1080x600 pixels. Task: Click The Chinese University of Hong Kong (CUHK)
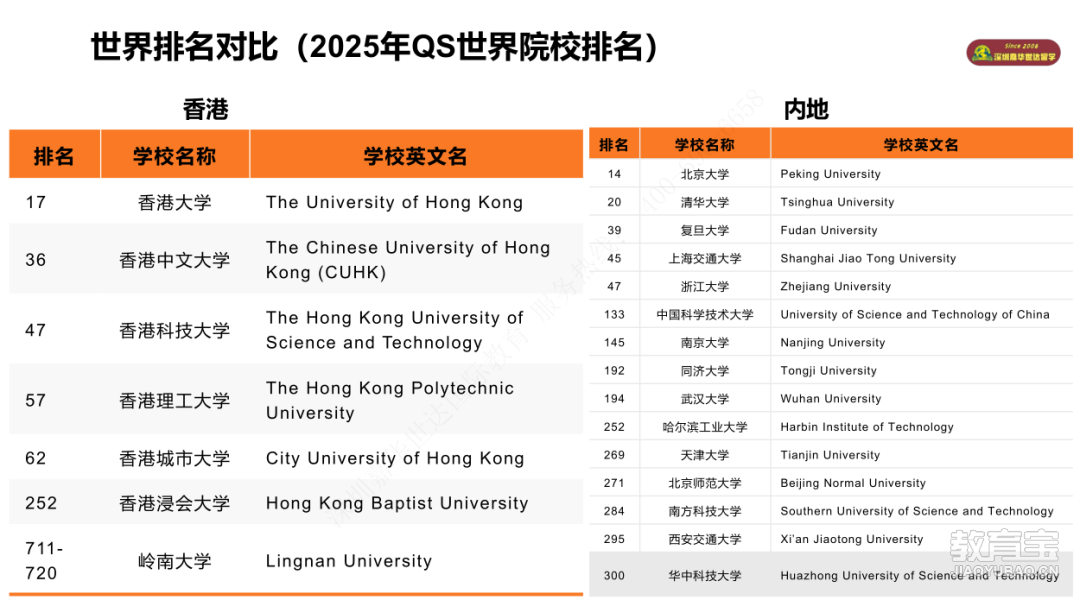tap(408, 260)
